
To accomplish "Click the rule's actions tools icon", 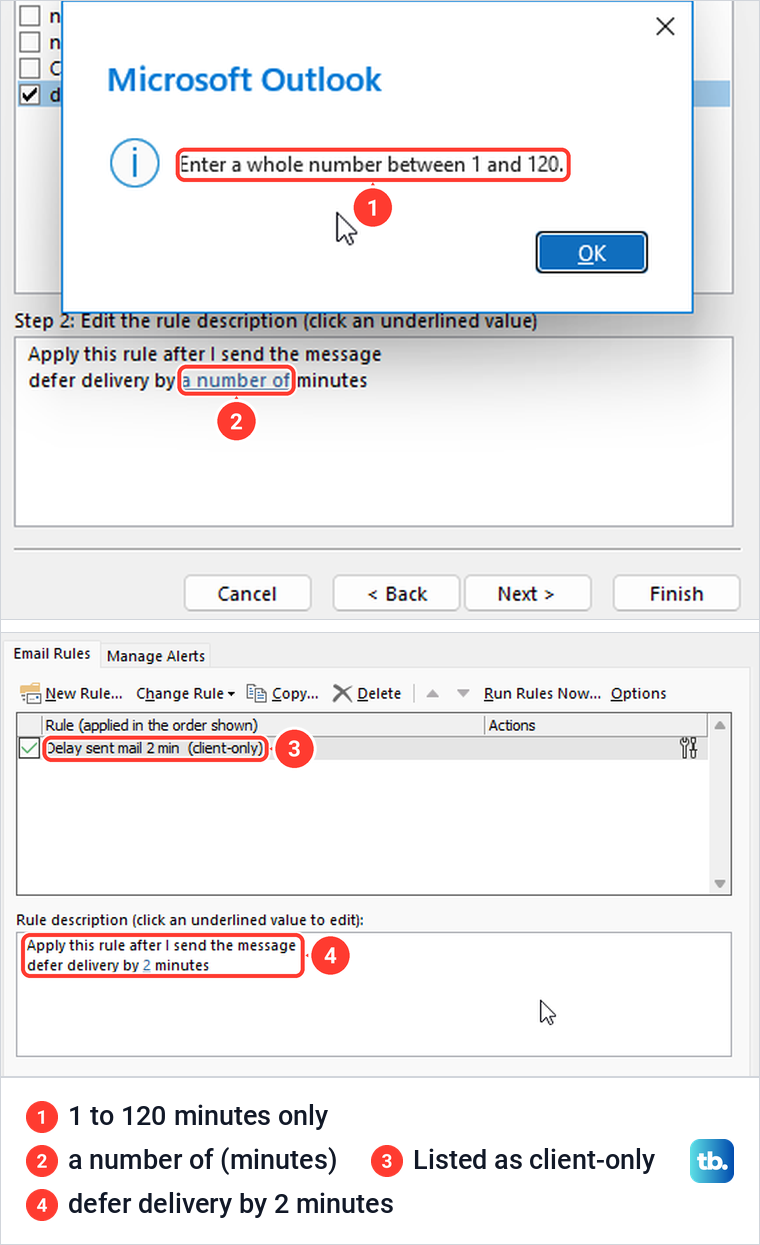I will point(688,747).
